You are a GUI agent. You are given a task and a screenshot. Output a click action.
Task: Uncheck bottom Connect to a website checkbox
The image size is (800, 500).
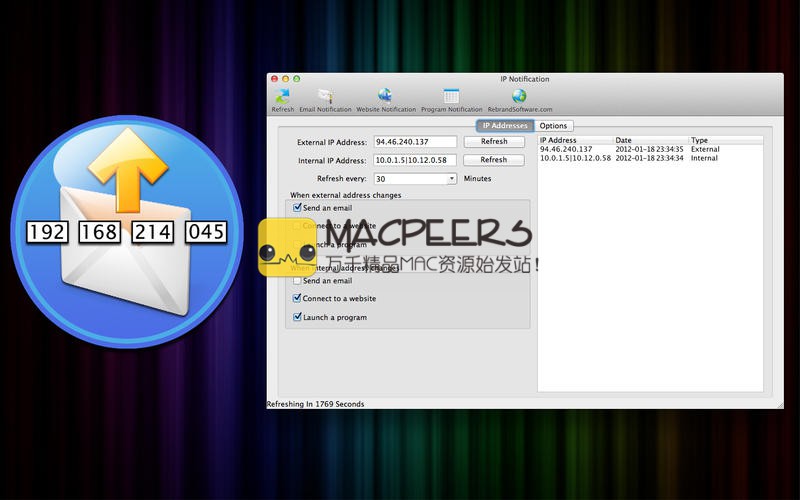point(297,298)
